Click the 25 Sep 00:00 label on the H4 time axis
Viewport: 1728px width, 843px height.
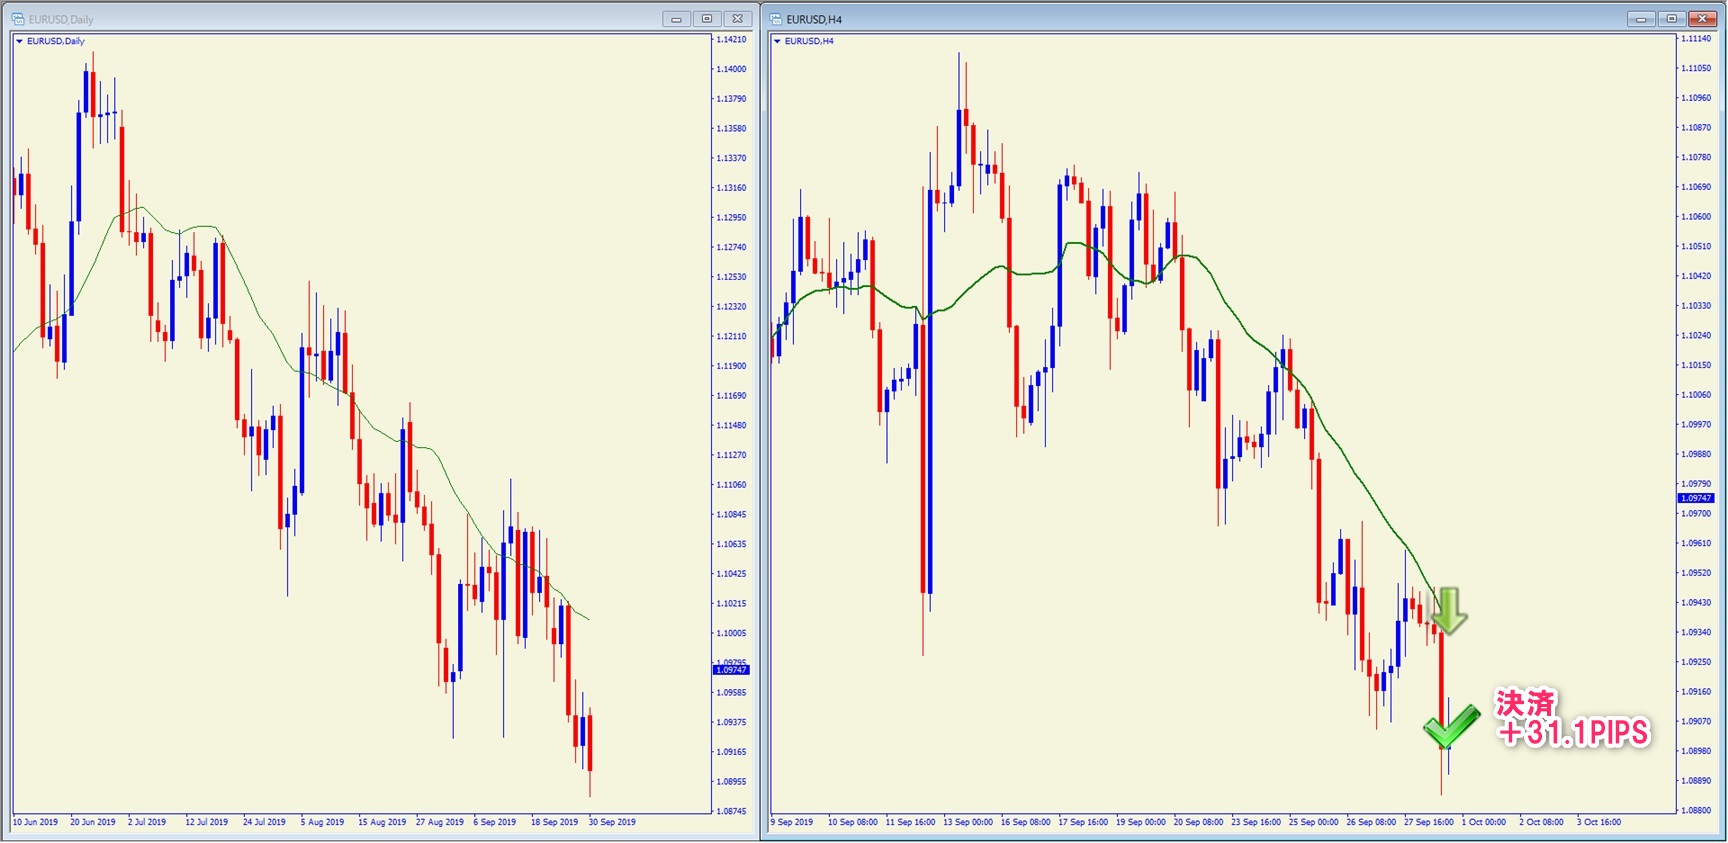tap(1313, 822)
